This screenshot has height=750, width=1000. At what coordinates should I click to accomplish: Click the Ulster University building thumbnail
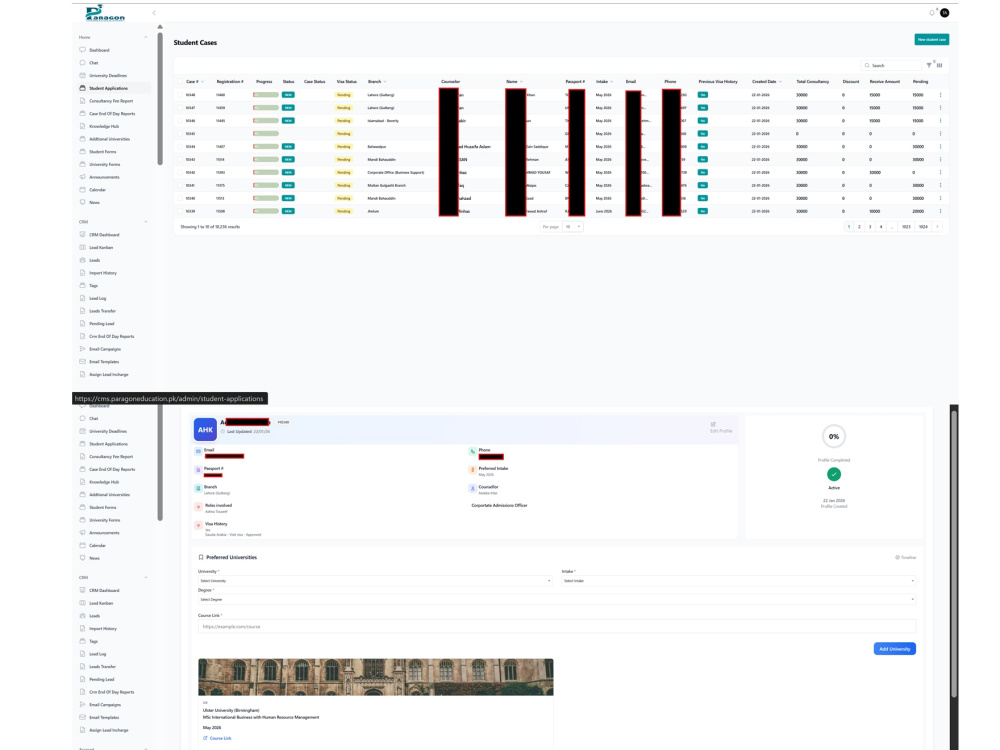tap(376, 677)
